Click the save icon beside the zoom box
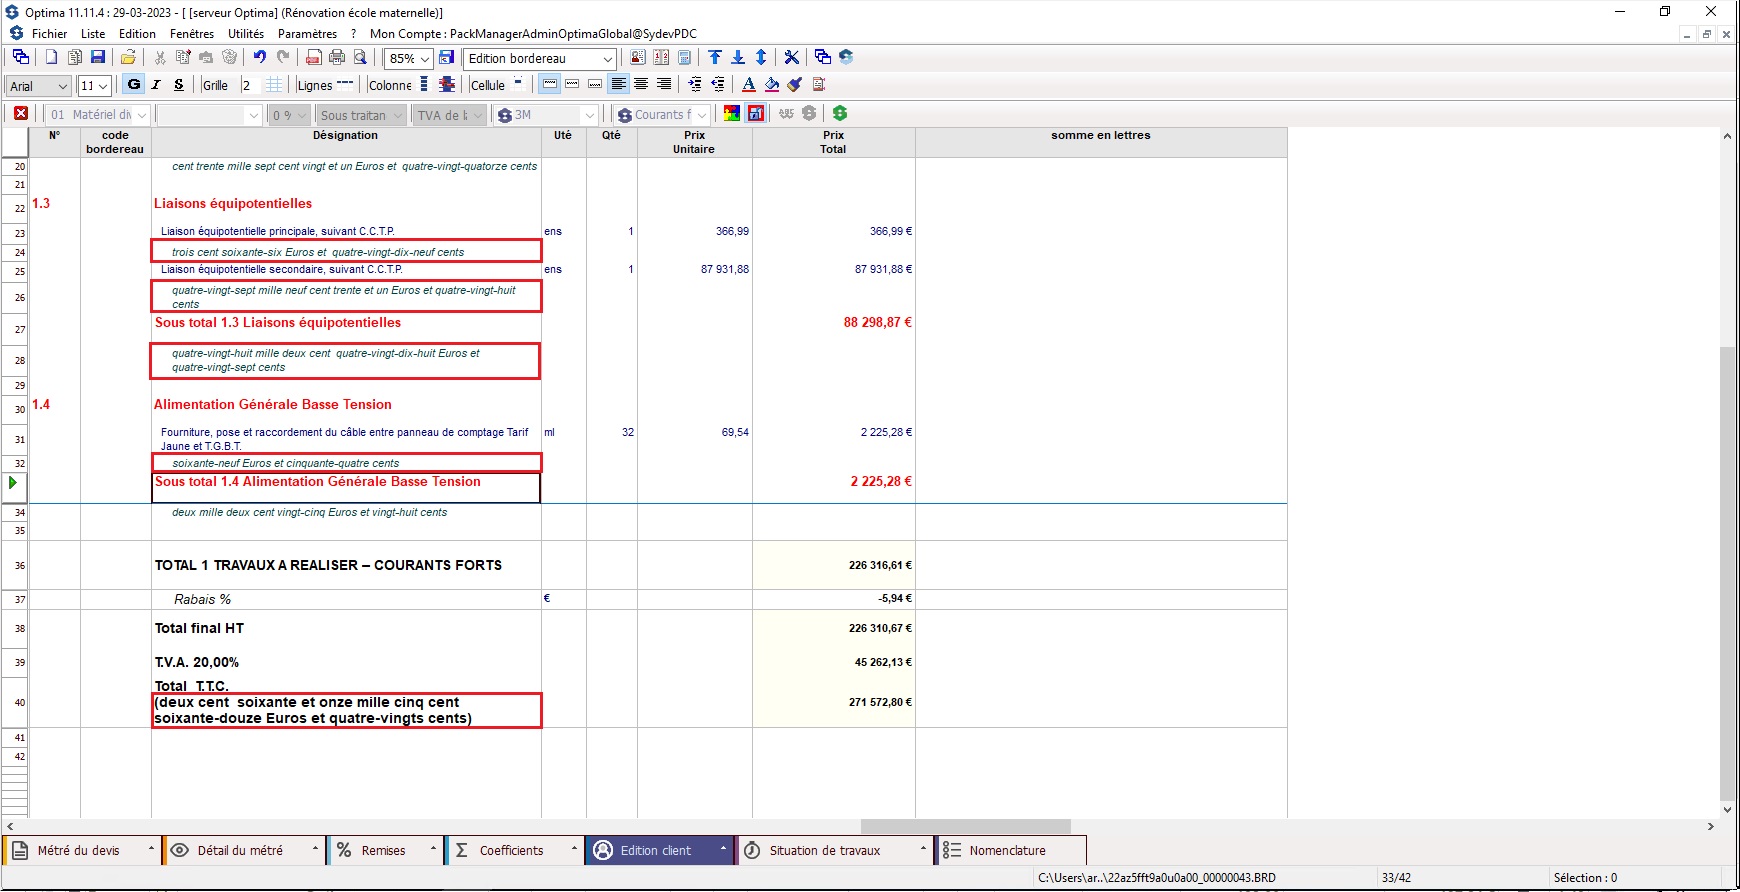1740x892 pixels. point(447,58)
